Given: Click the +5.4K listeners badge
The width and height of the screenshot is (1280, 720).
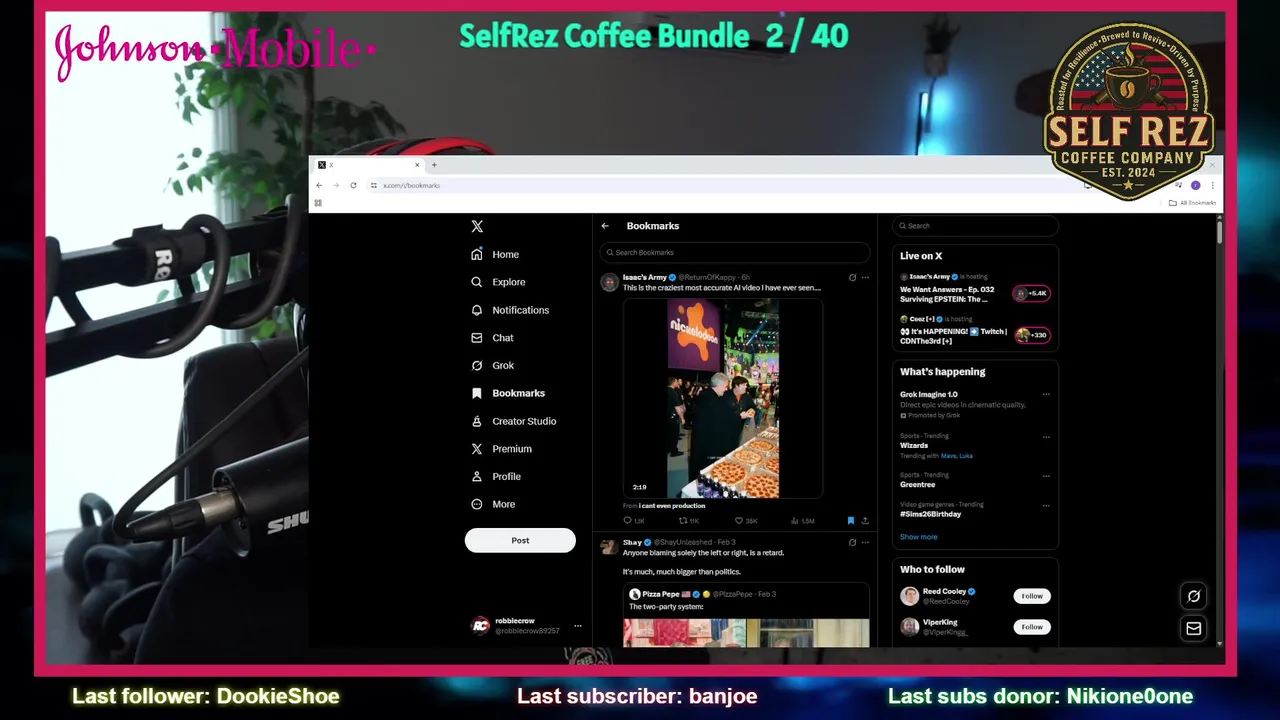Looking at the screenshot, I should pyautogui.click(x=1031, y=293).
